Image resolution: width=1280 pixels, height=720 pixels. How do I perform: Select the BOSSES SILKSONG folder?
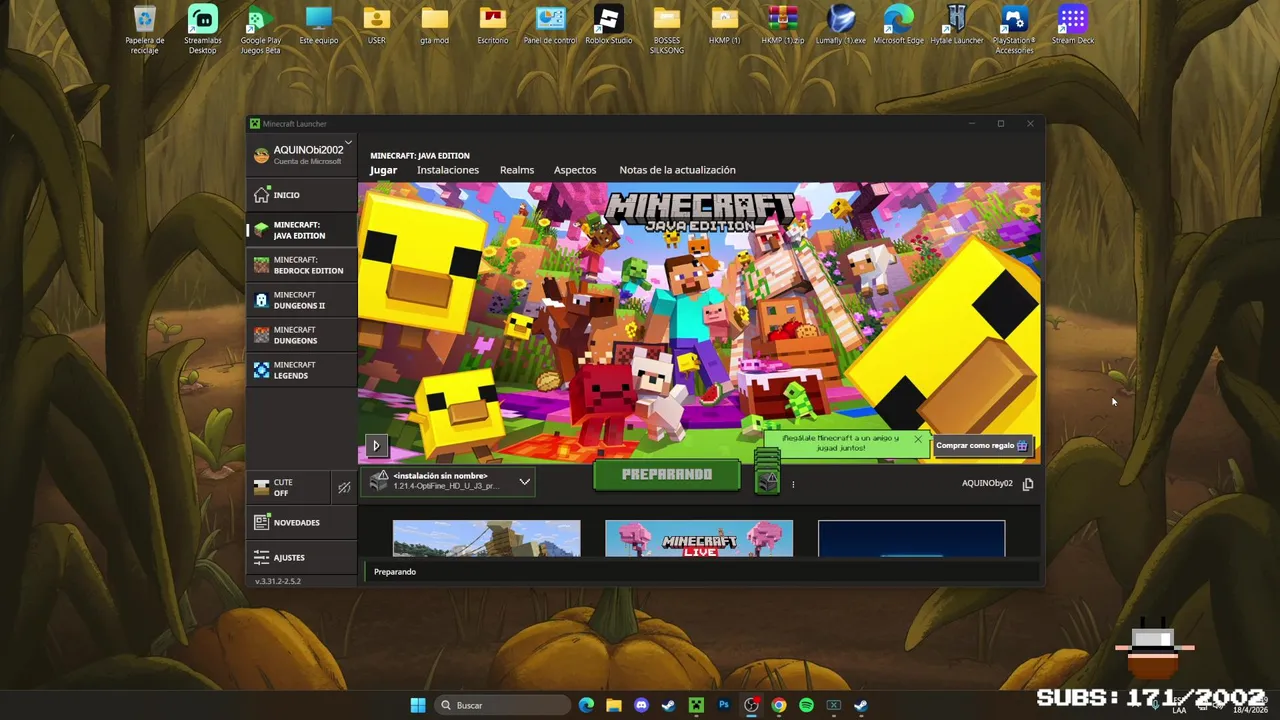[667, 30]
